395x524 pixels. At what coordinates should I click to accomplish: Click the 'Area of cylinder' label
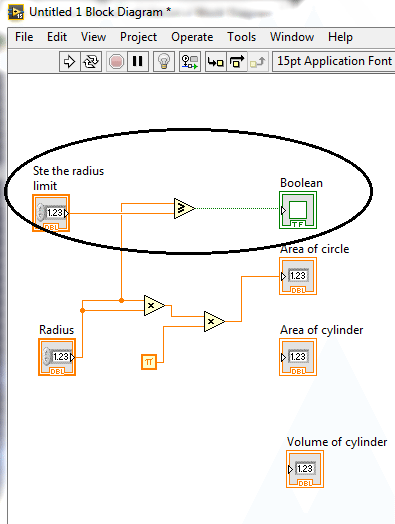(x=321, y=330)
